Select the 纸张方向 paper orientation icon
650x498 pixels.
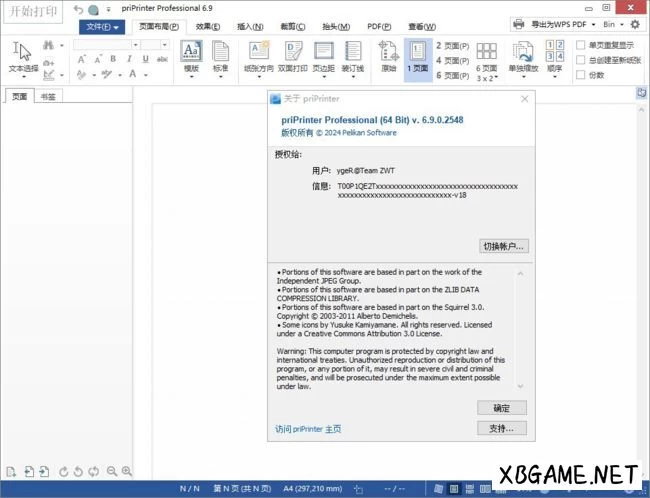click(x=259, y=55)
